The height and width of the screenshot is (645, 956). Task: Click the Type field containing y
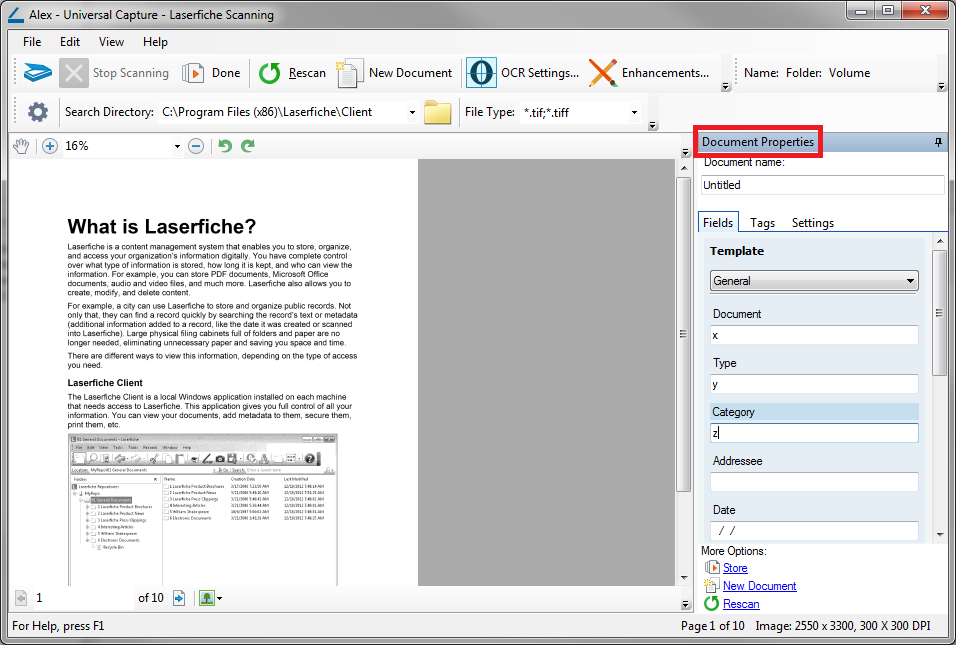(814, 384)
